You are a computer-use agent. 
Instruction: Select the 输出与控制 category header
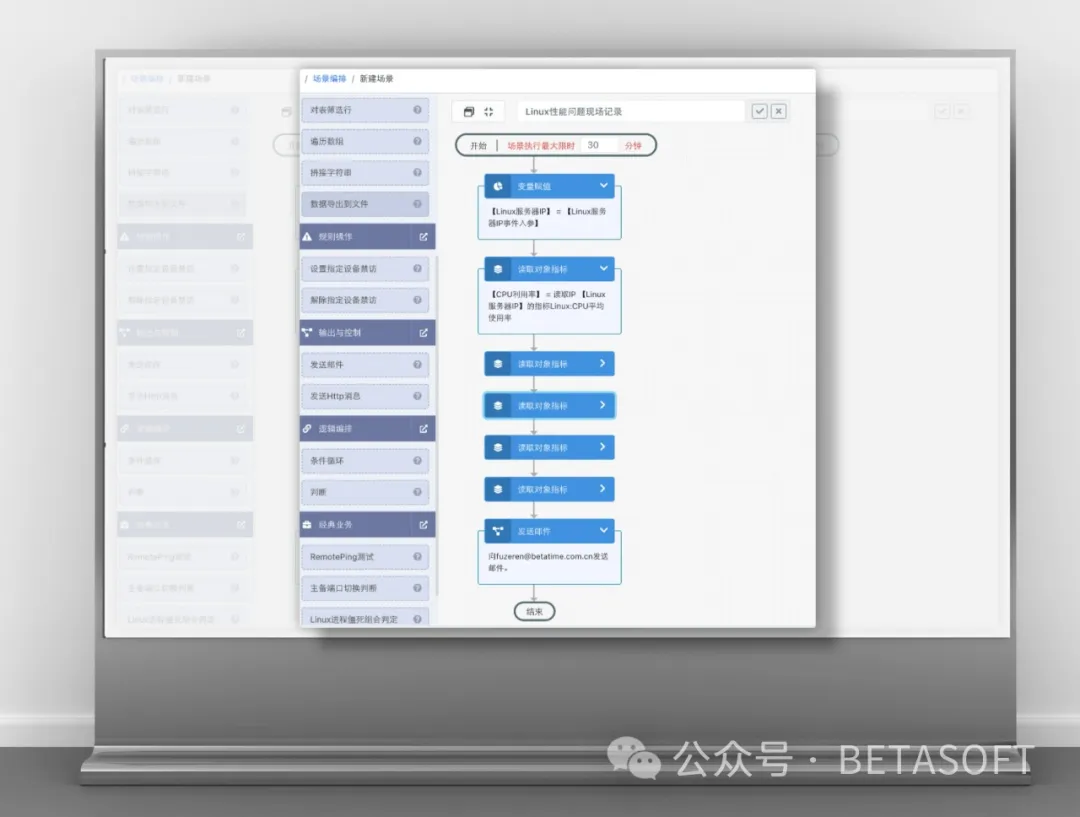(368, 333)
